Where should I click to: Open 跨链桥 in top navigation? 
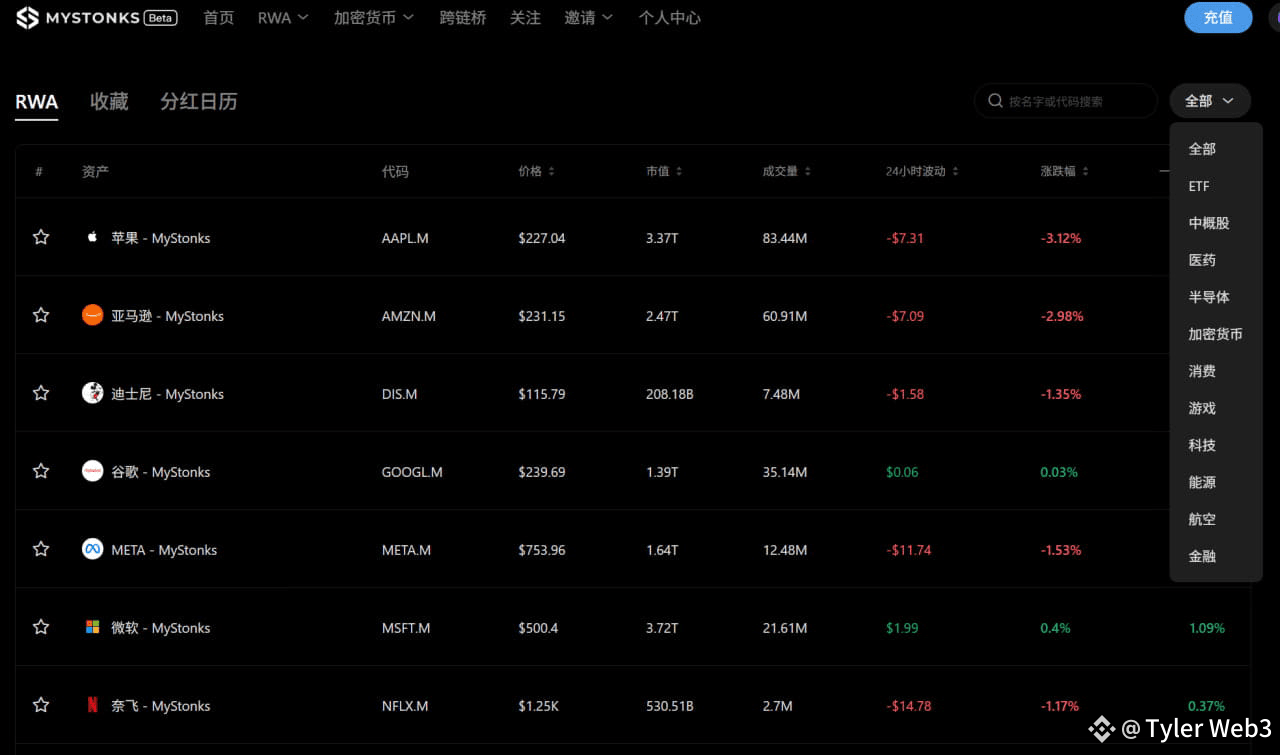coord(463,18)
